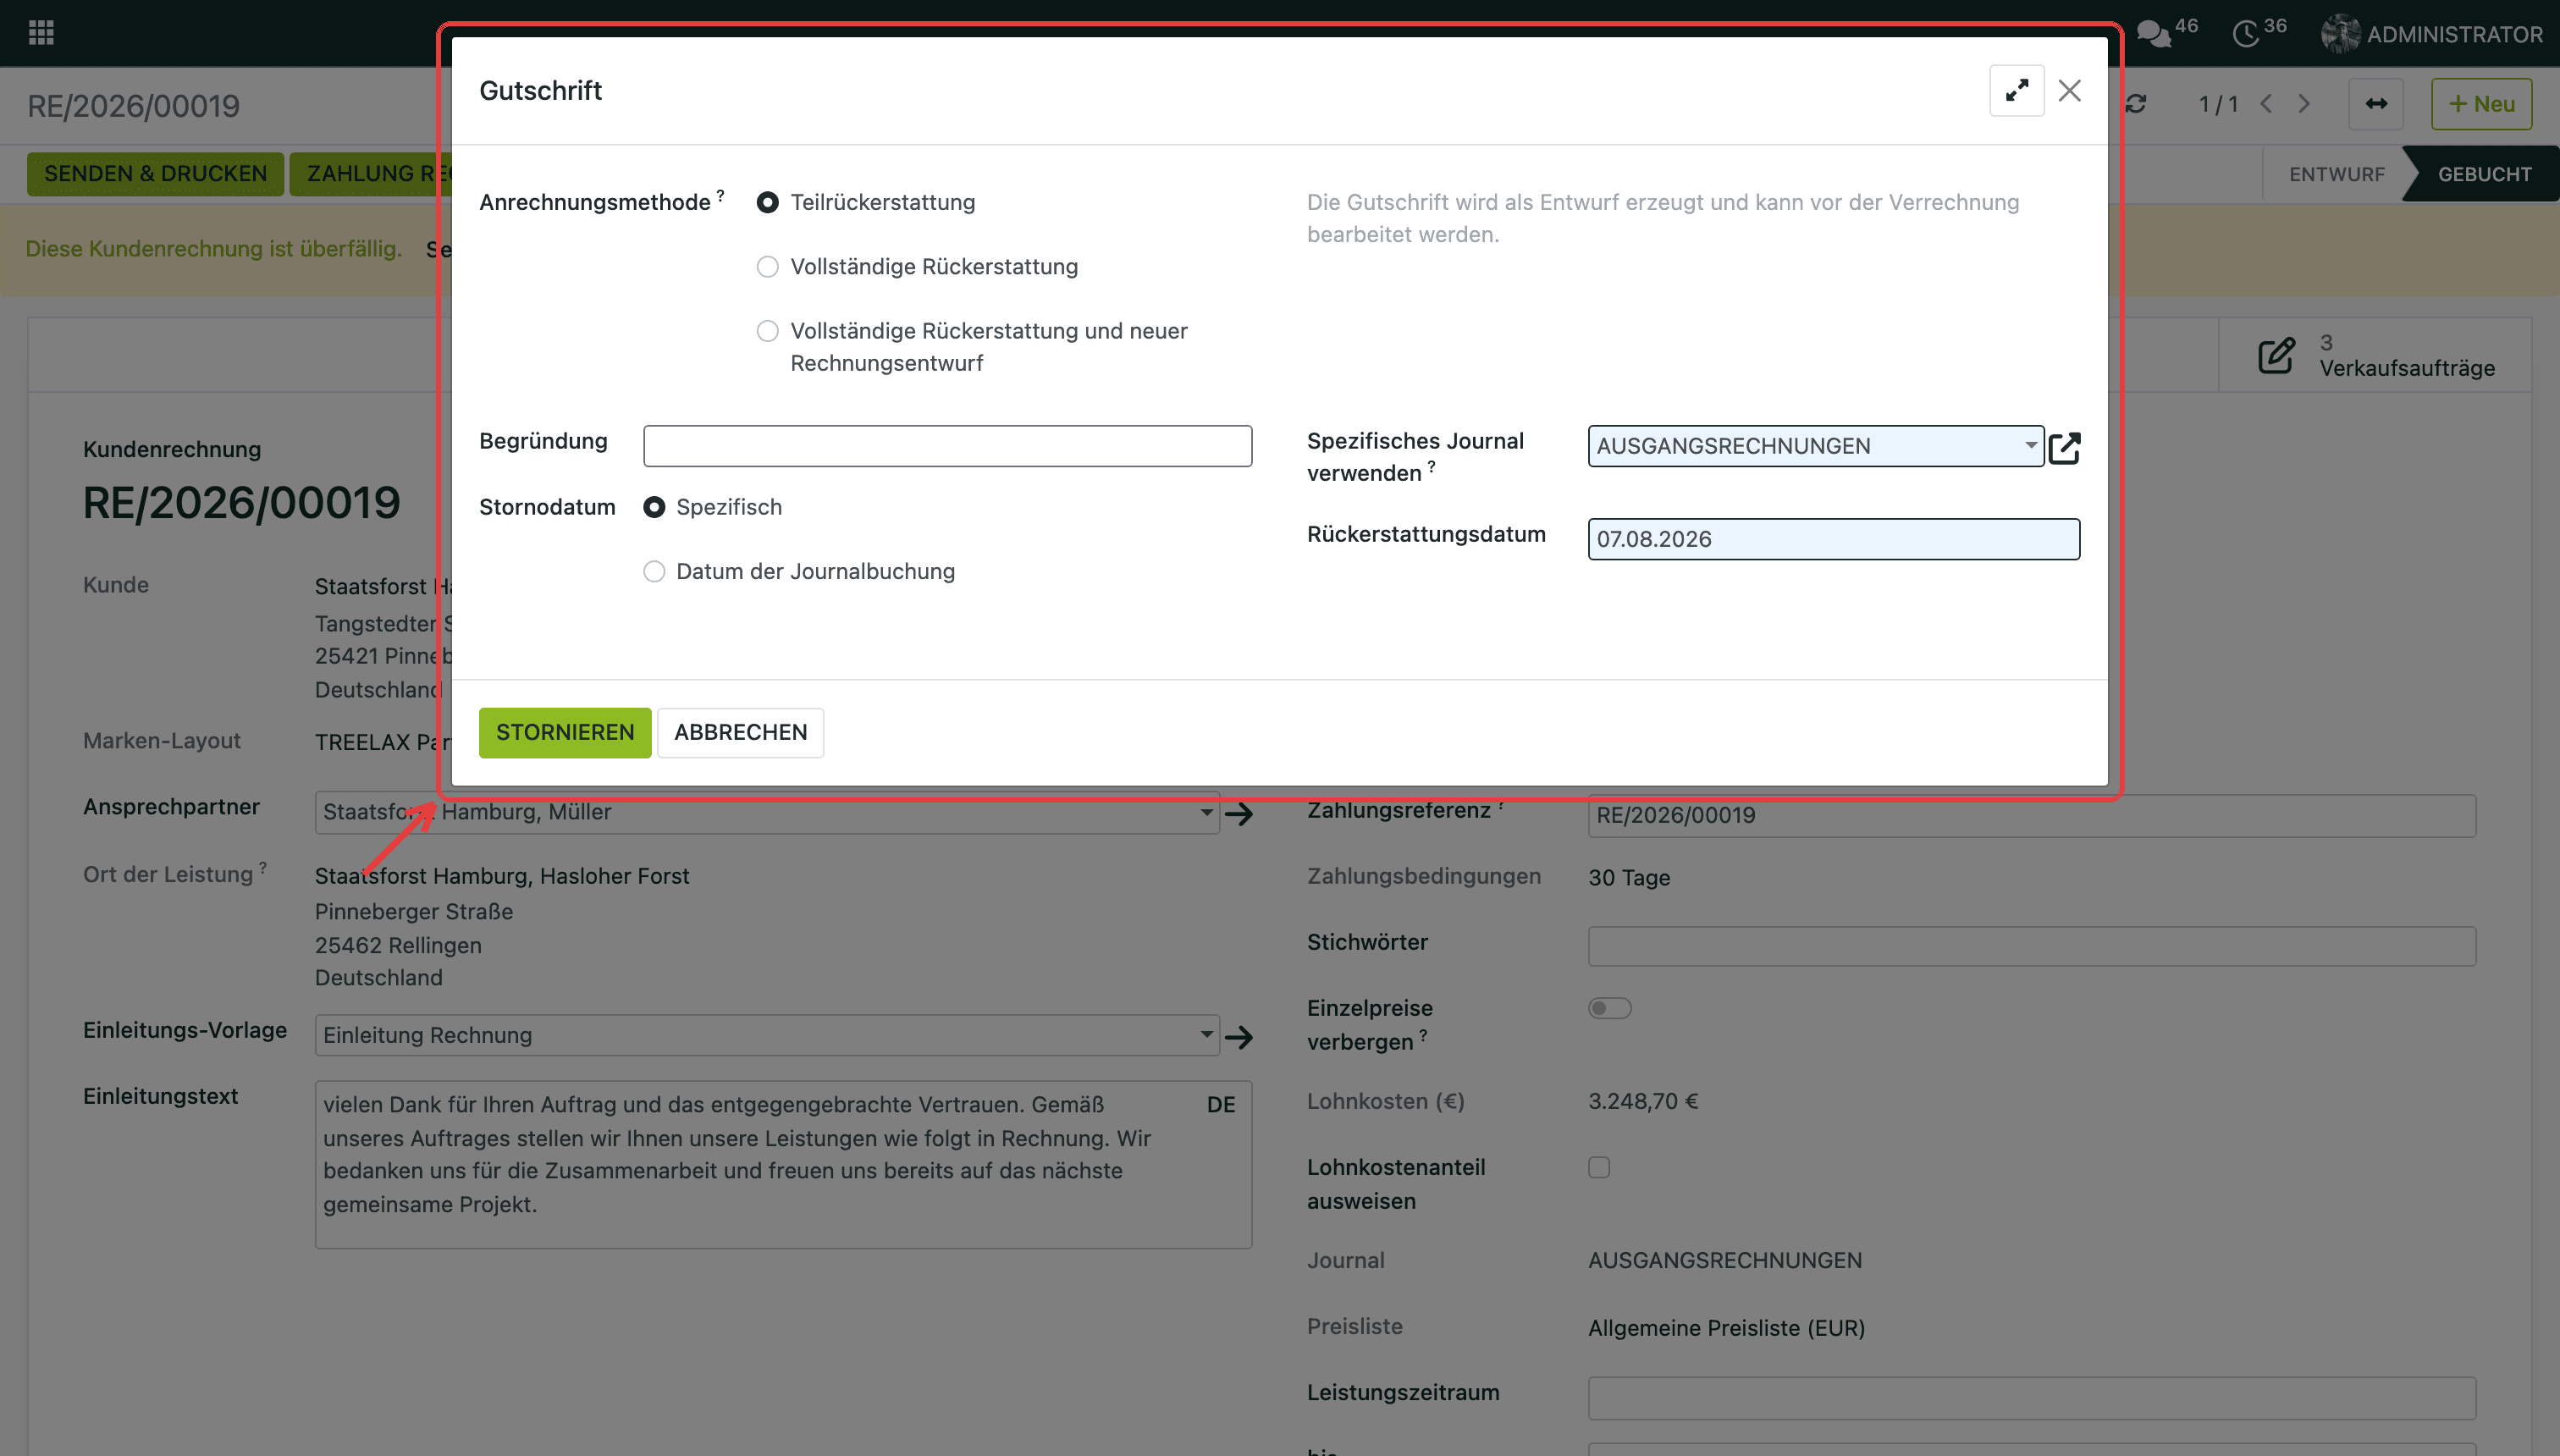Open the Ansprechpartner dropdown
The height and width of the screenshot is (1456, 2560).
(767, 813)
